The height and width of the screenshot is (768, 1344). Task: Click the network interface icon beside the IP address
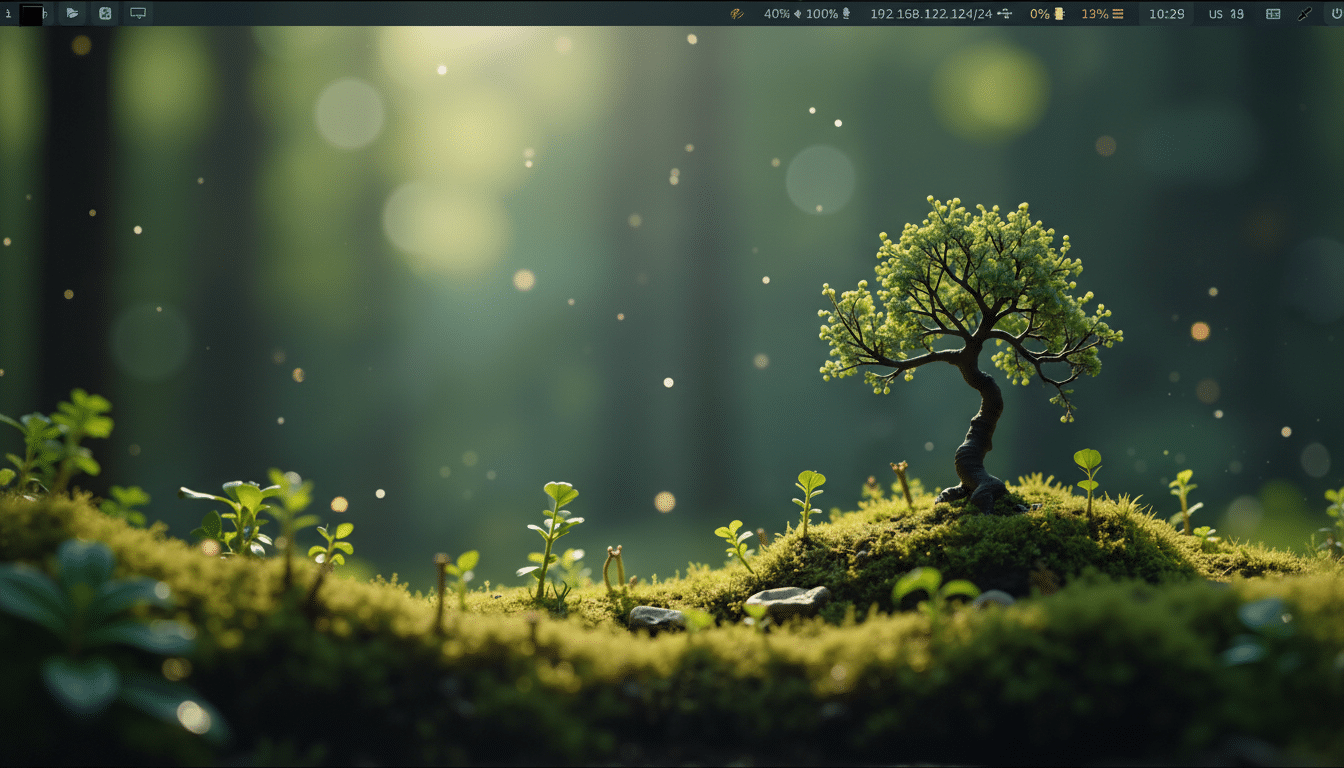coord(1005,13)
